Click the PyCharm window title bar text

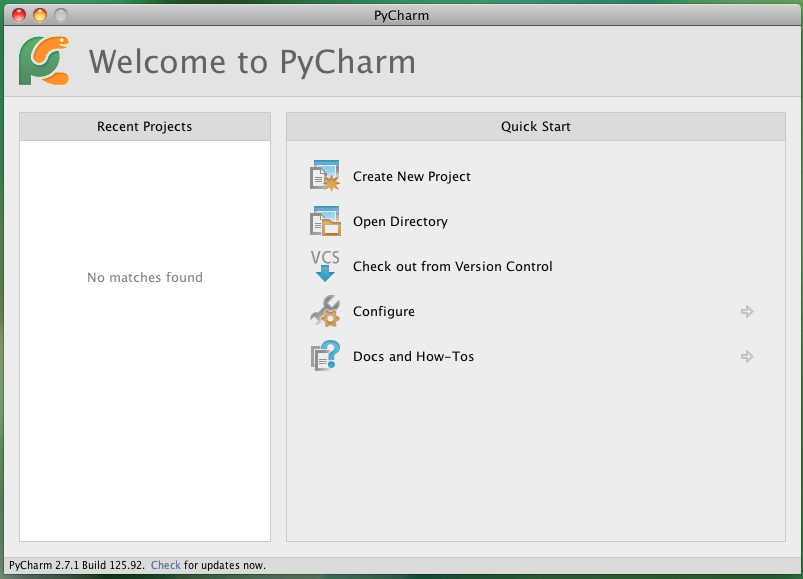coord(402,15)
